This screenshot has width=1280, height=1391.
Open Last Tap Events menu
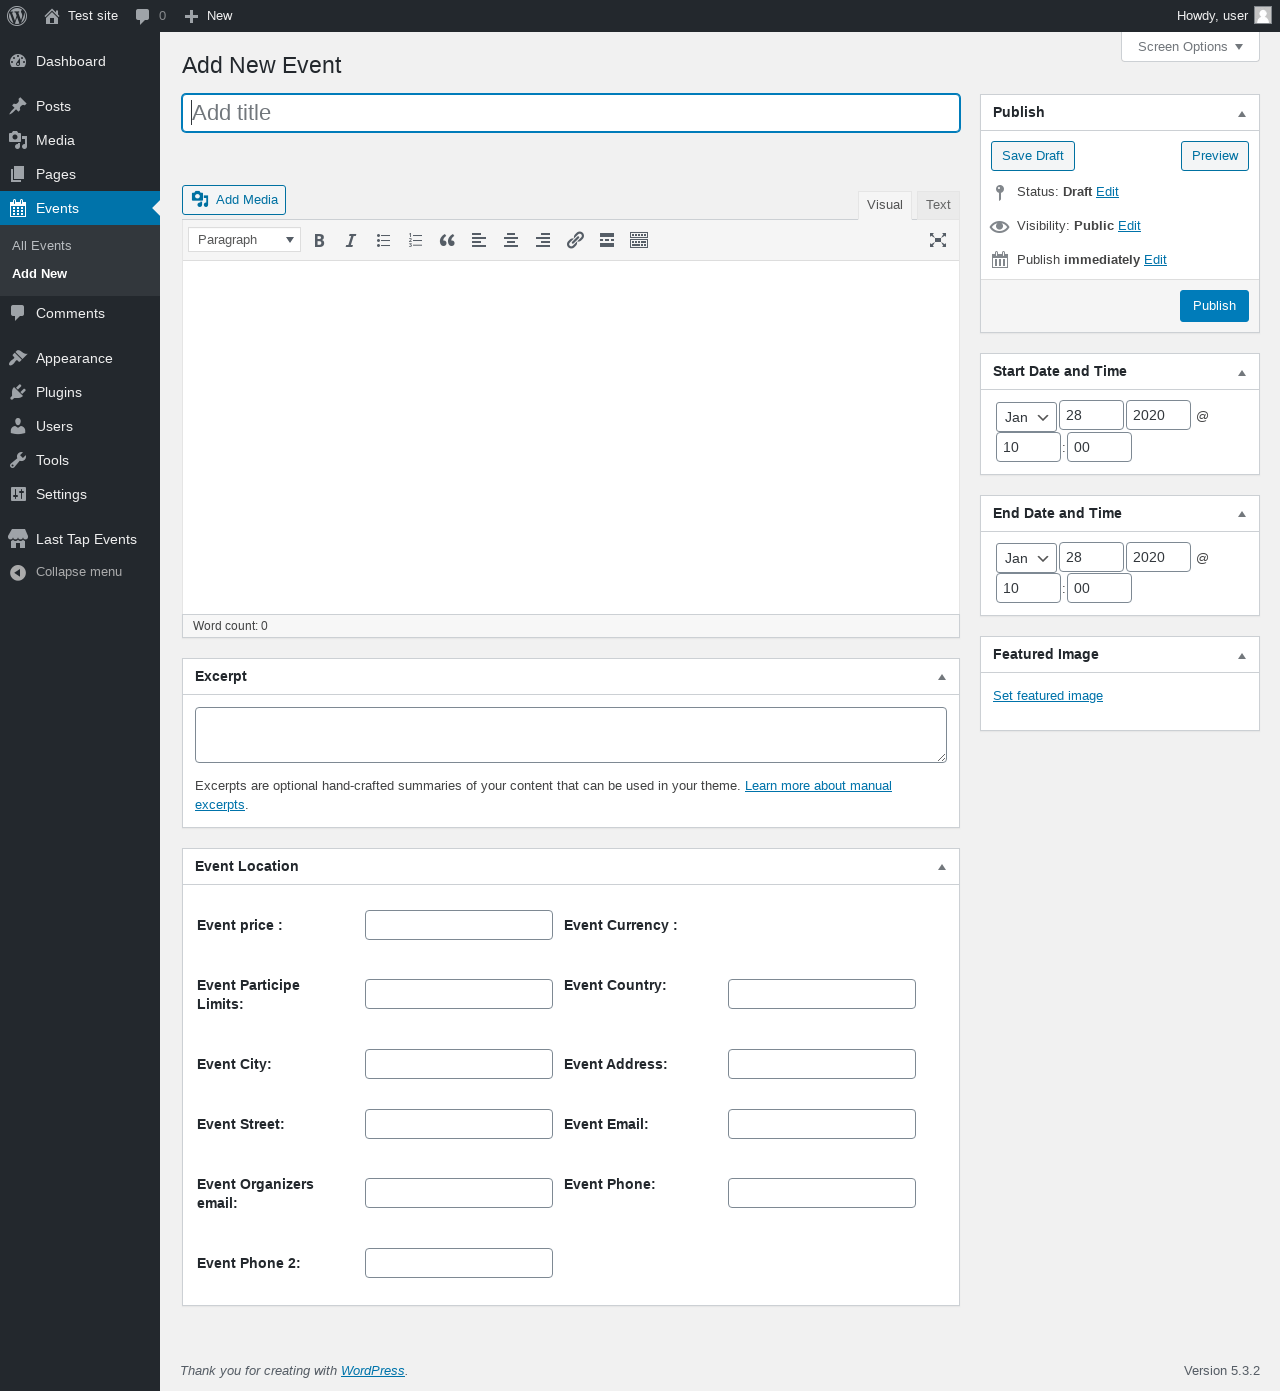pos(80,539)
